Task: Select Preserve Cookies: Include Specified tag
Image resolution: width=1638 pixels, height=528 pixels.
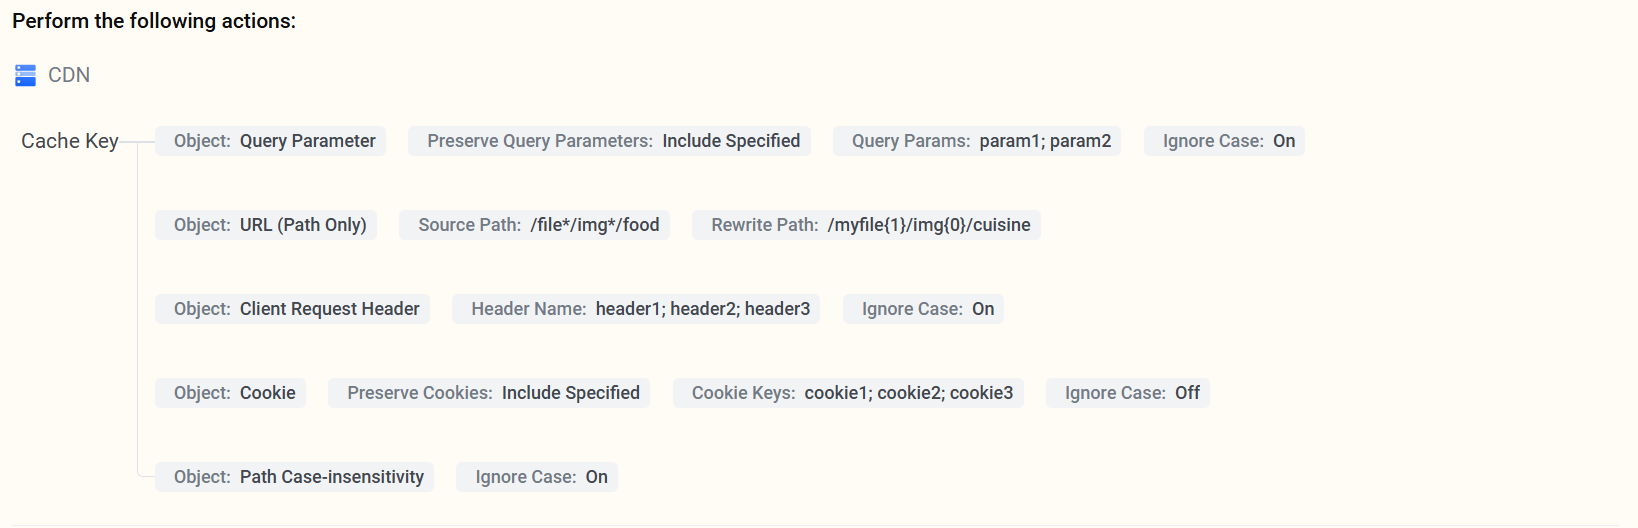Action: (x=489, y=393)
